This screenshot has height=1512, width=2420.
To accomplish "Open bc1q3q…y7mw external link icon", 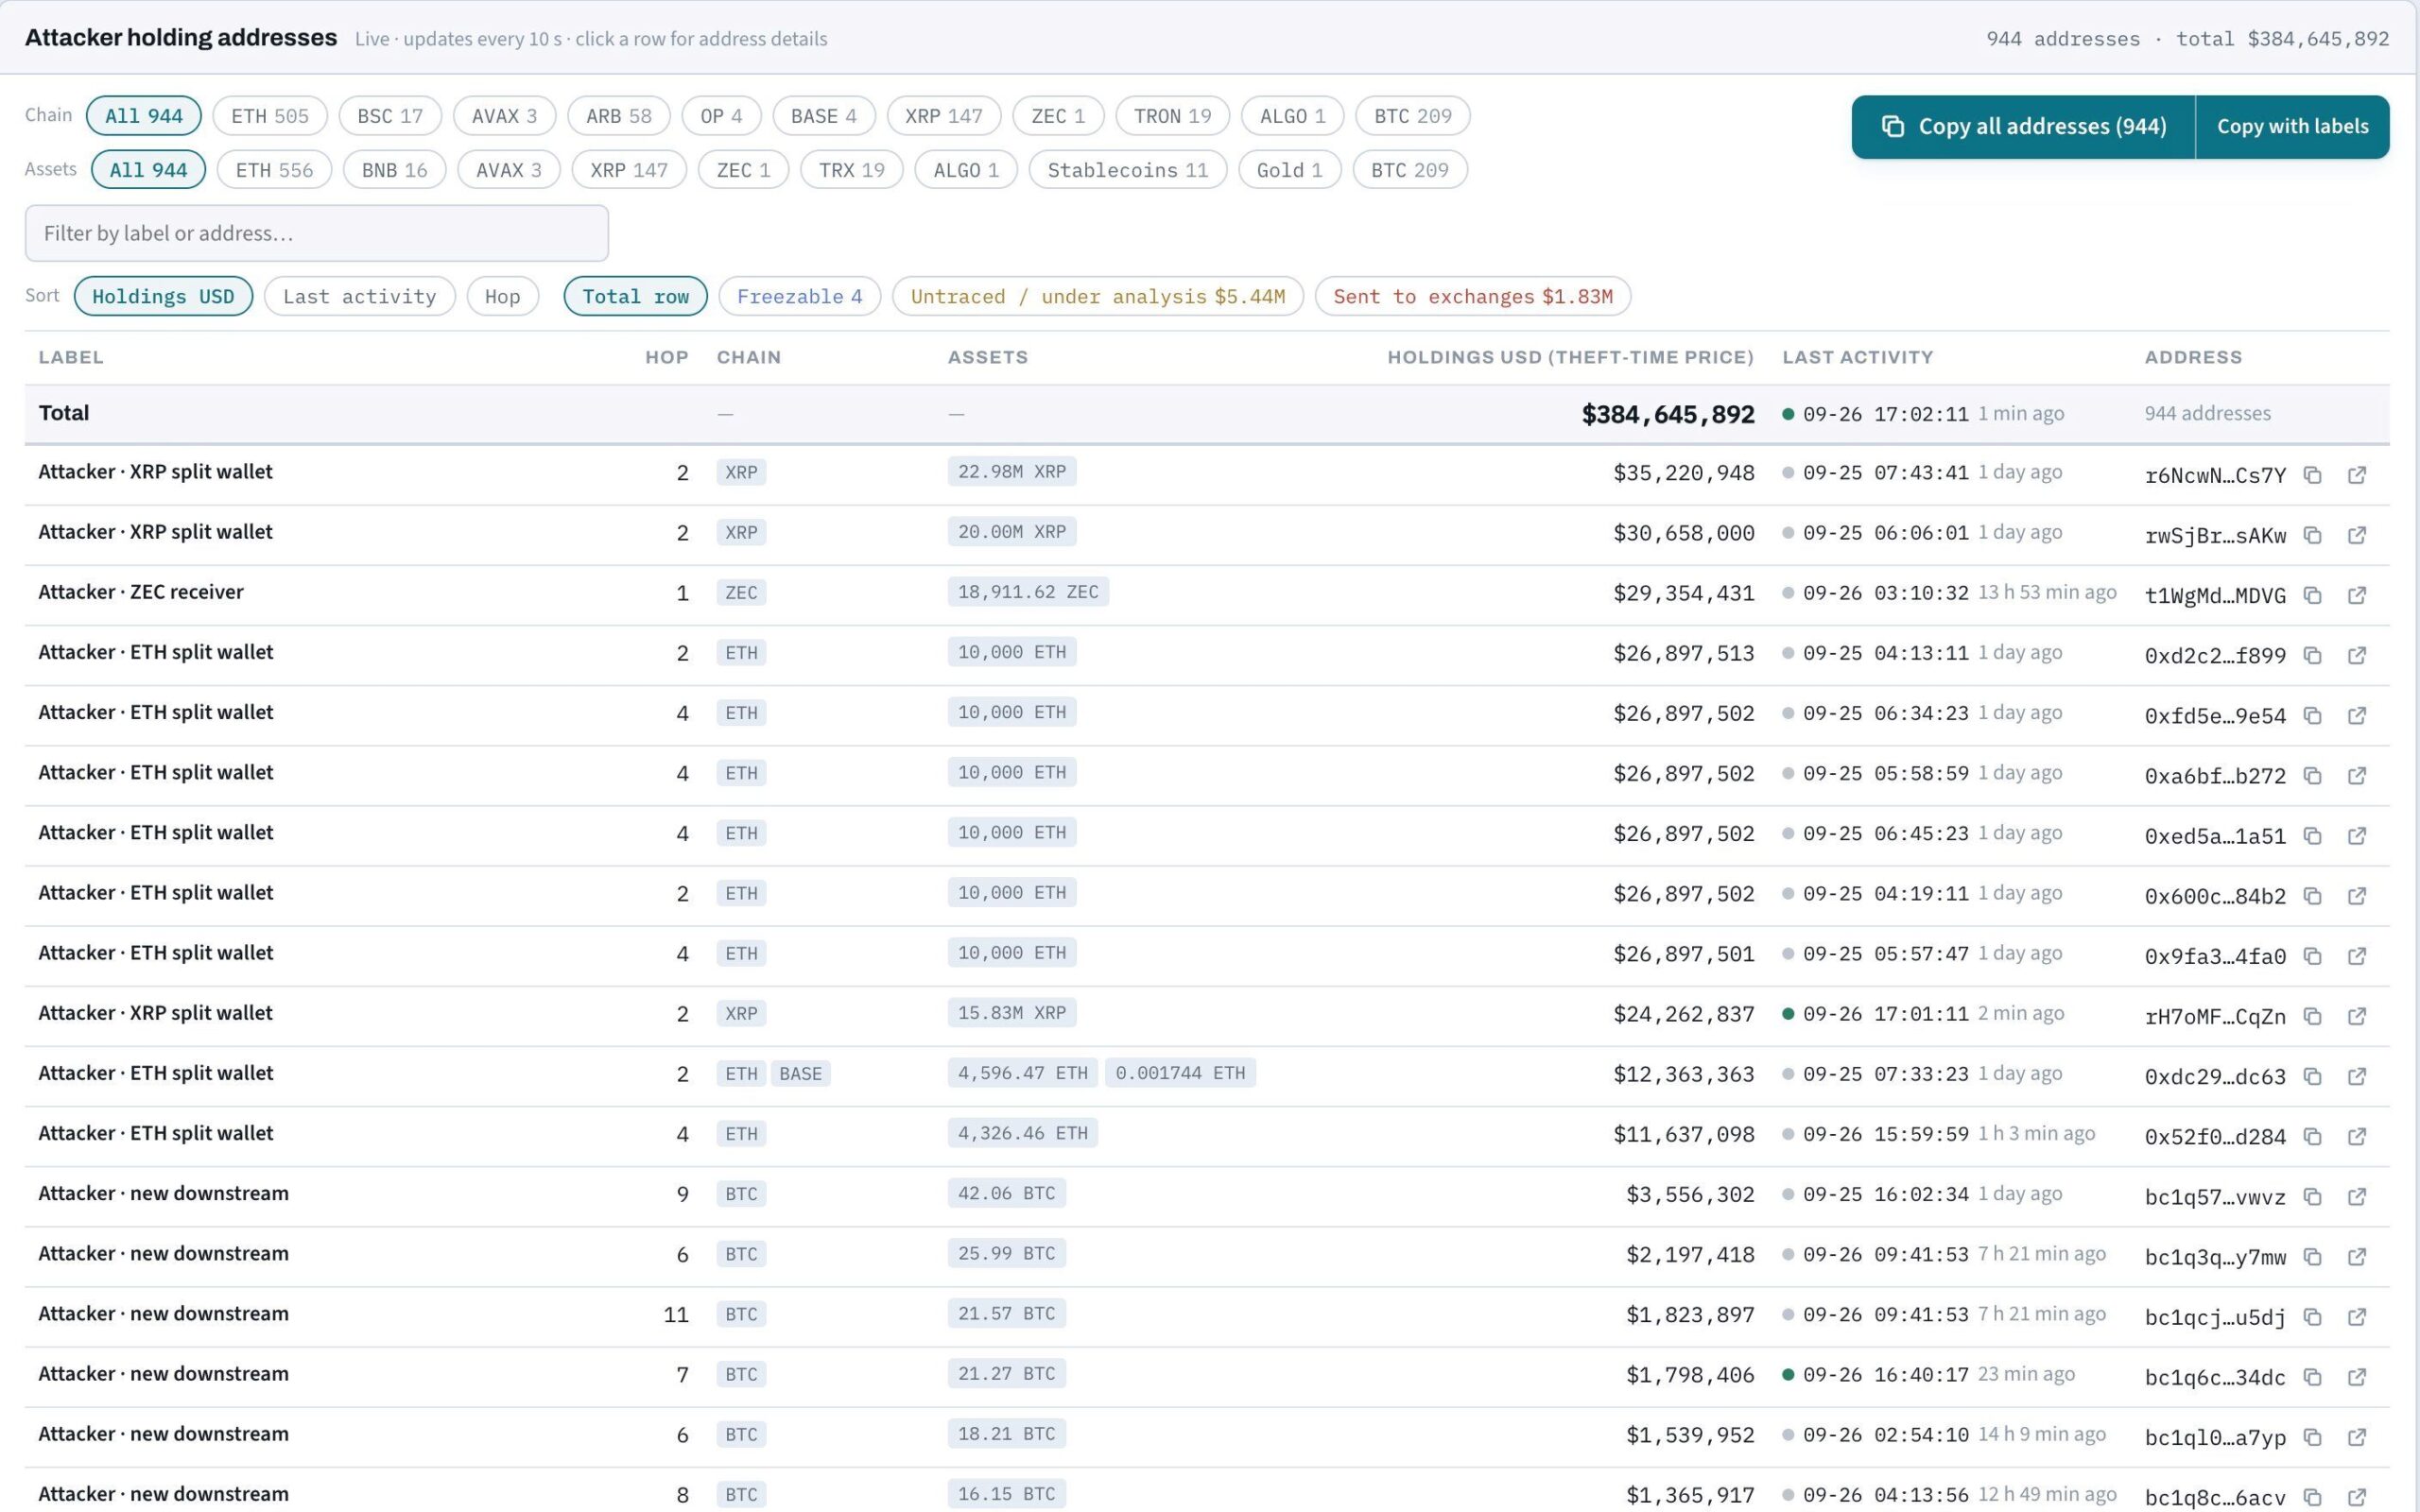I will [x=2357, y=1256].
